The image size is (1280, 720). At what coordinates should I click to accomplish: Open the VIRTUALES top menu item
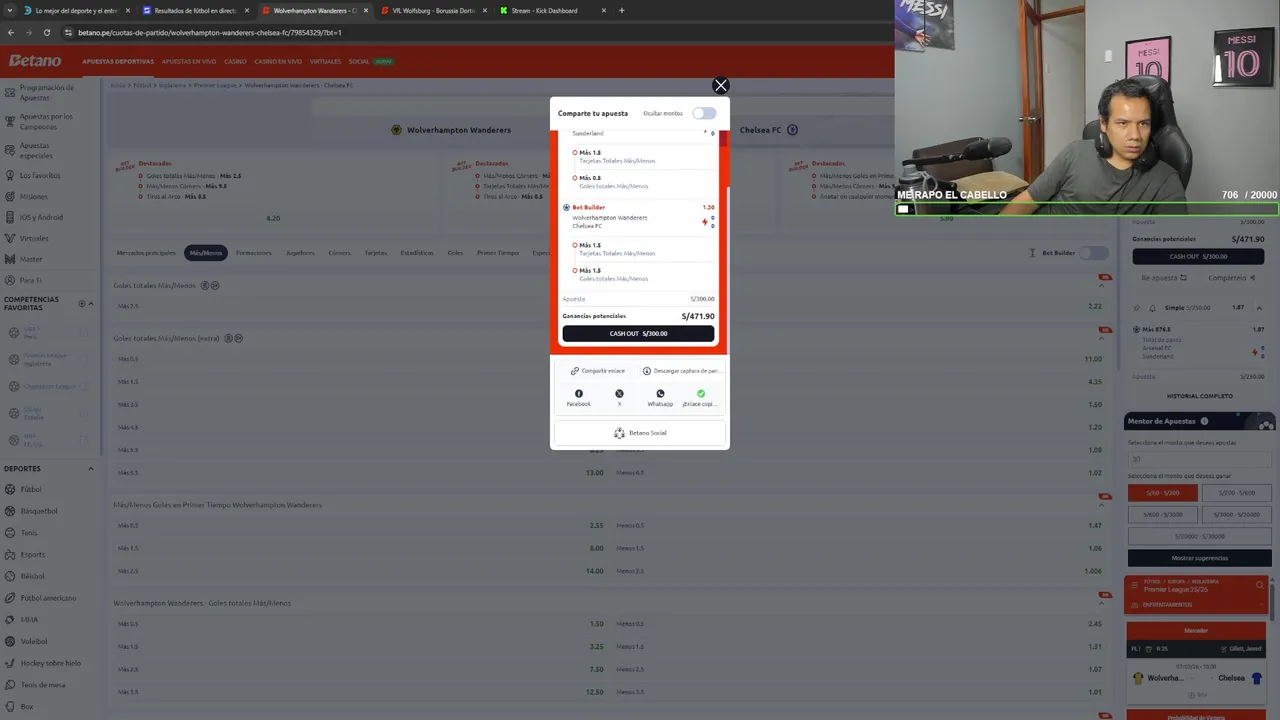pyautogui.click(x=325, y=61)
